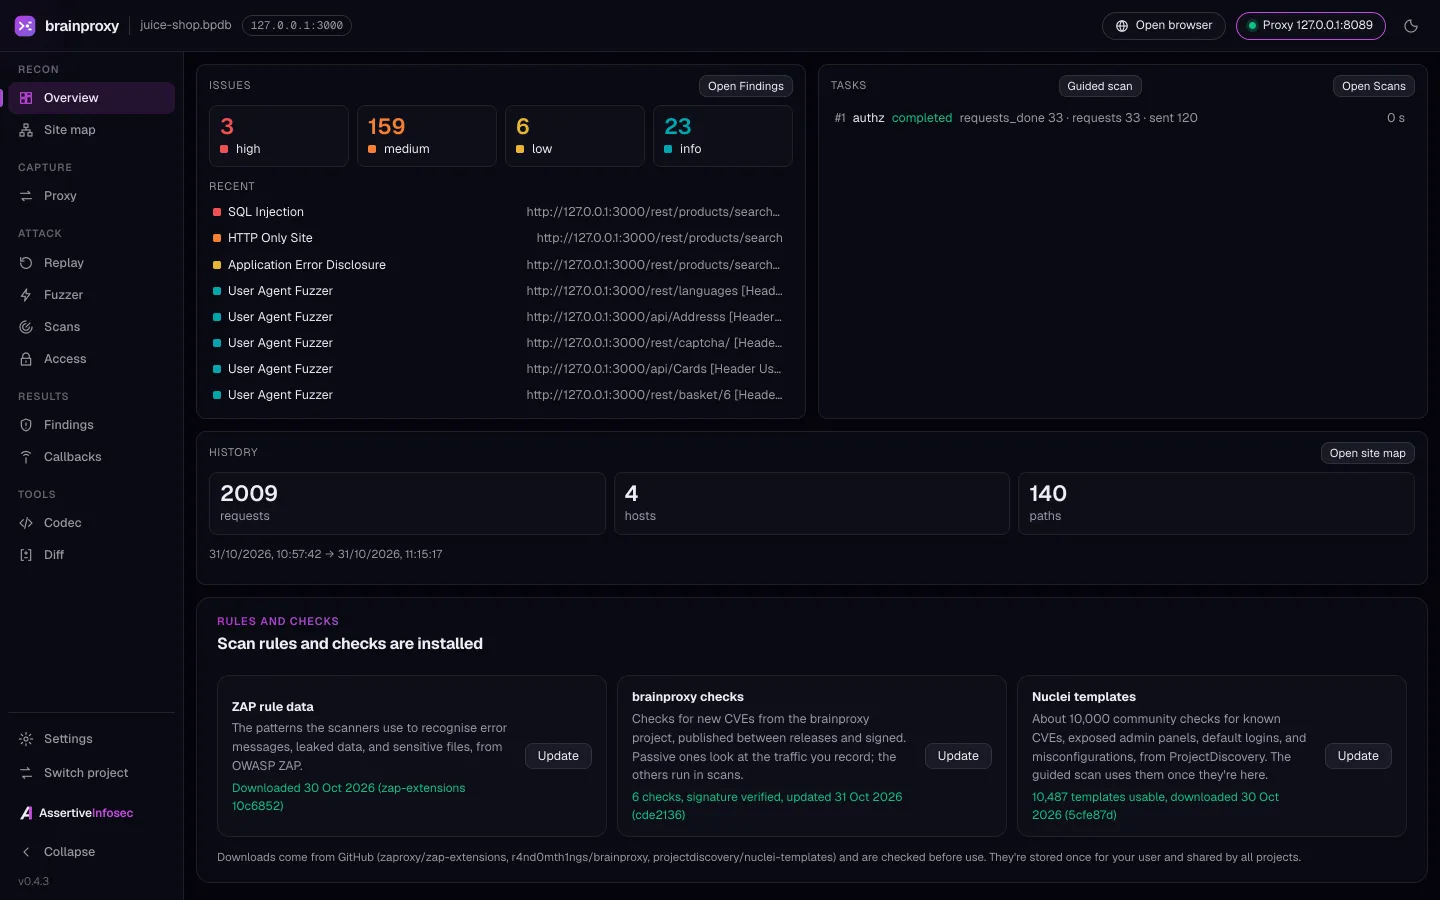Click the Settings gear icon
Image resolution: width=1440 pixels, height=900 pixels.
click(x=26, y=739)
